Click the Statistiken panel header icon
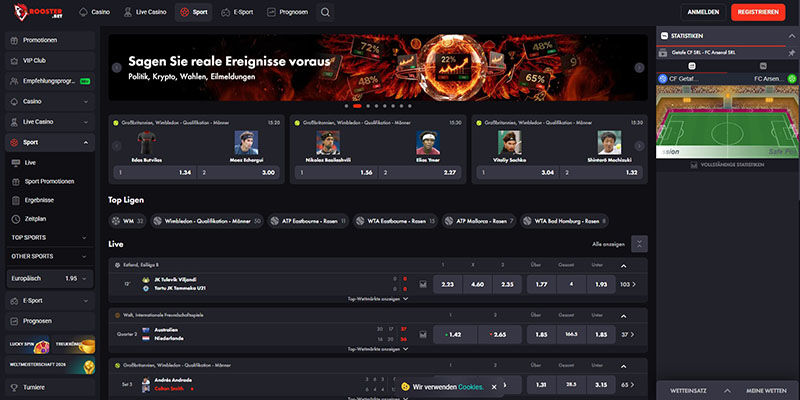The width and height of the screenshot is (800, 400). [x=664, y=36]
